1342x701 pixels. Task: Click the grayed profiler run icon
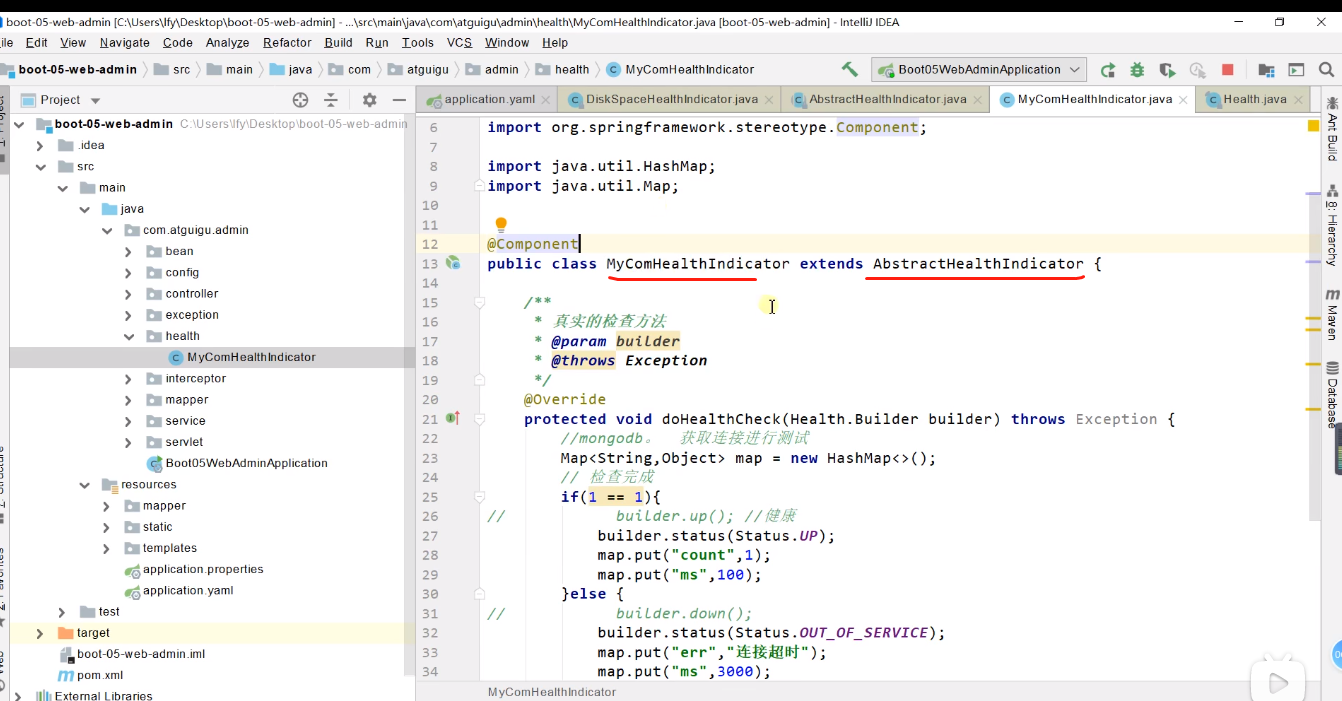click(1197, 70)
